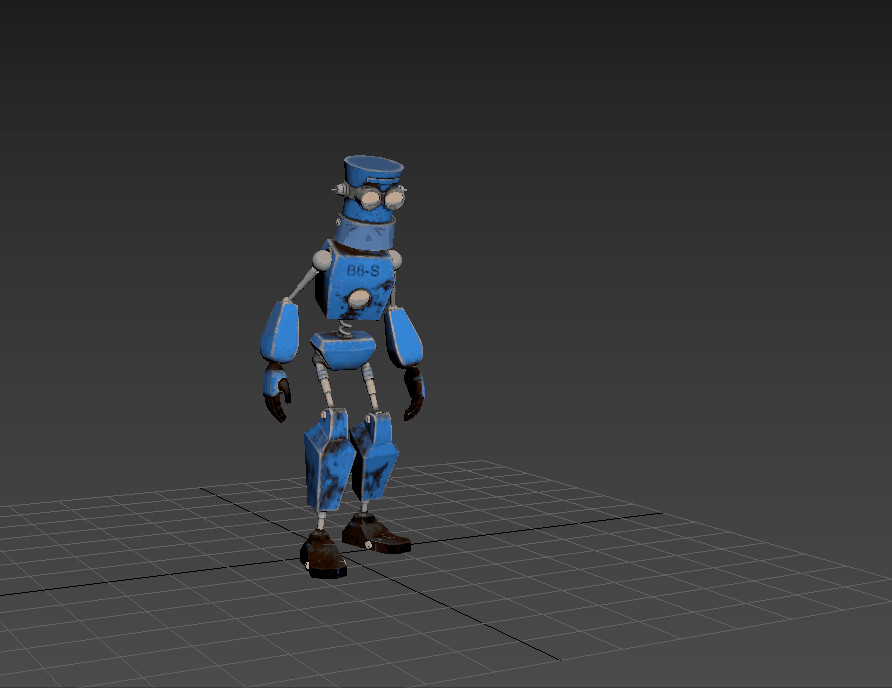The image size is (892, 688).
Task: Click the blue forearm attached to thin rod
Action: [x=280, y=331]
